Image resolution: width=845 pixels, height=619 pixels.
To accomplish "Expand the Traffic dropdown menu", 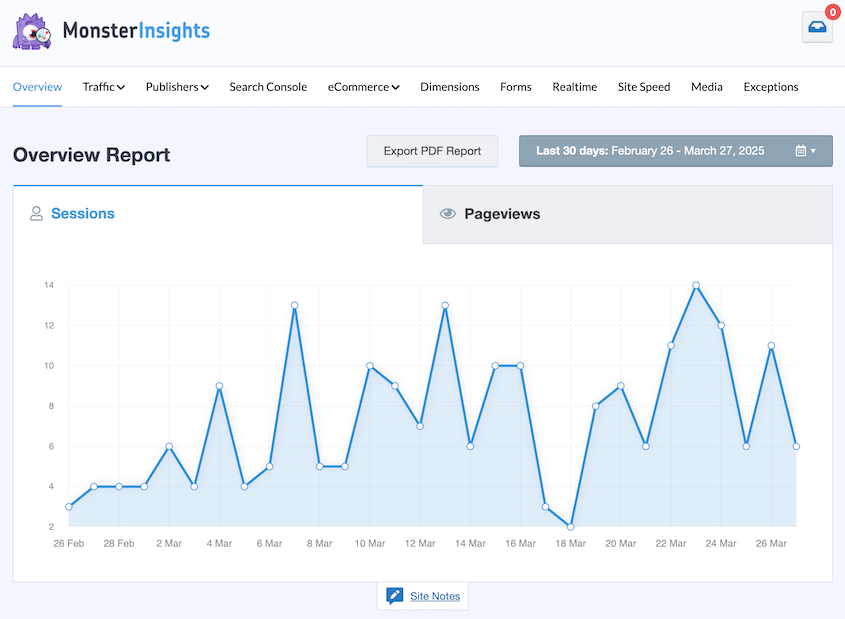I will 103,87.
